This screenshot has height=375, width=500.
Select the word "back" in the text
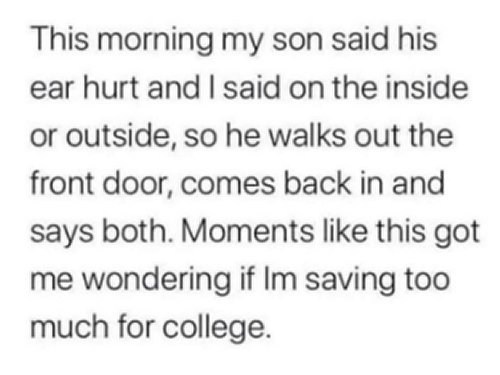point(317,183)
